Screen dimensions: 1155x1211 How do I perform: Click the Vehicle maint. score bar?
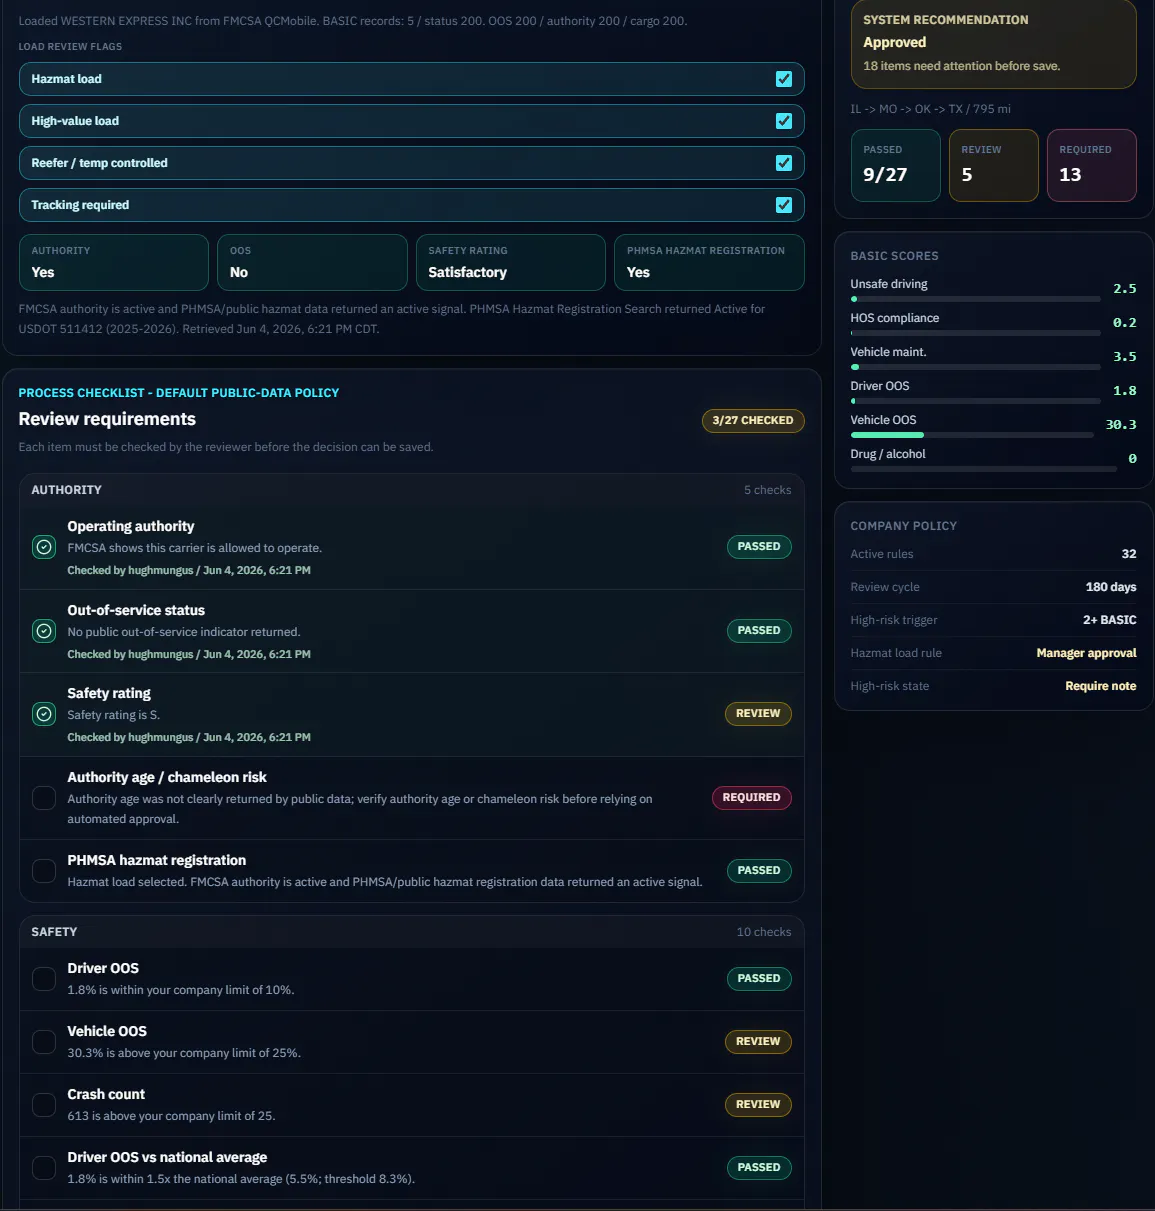[x=976, y=367]
